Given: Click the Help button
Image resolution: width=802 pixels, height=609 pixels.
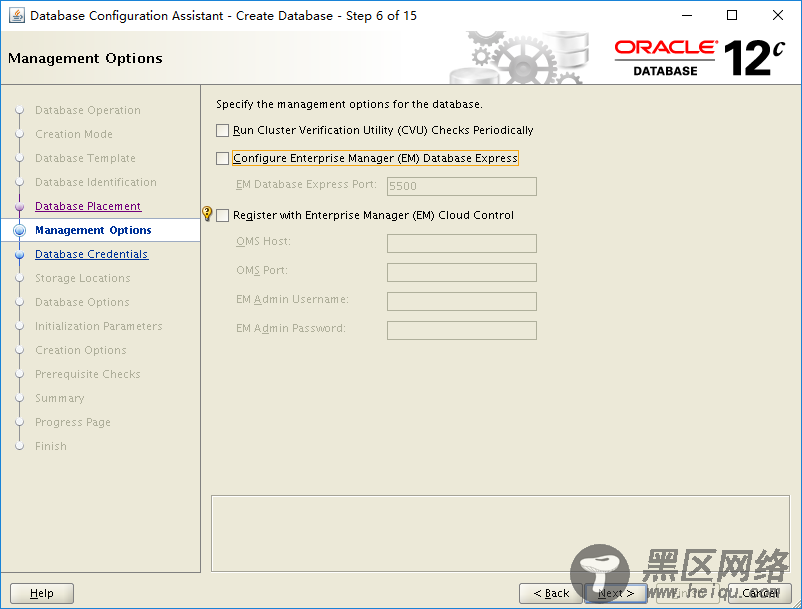Looking at the screenshot, I should click(42, 593).
